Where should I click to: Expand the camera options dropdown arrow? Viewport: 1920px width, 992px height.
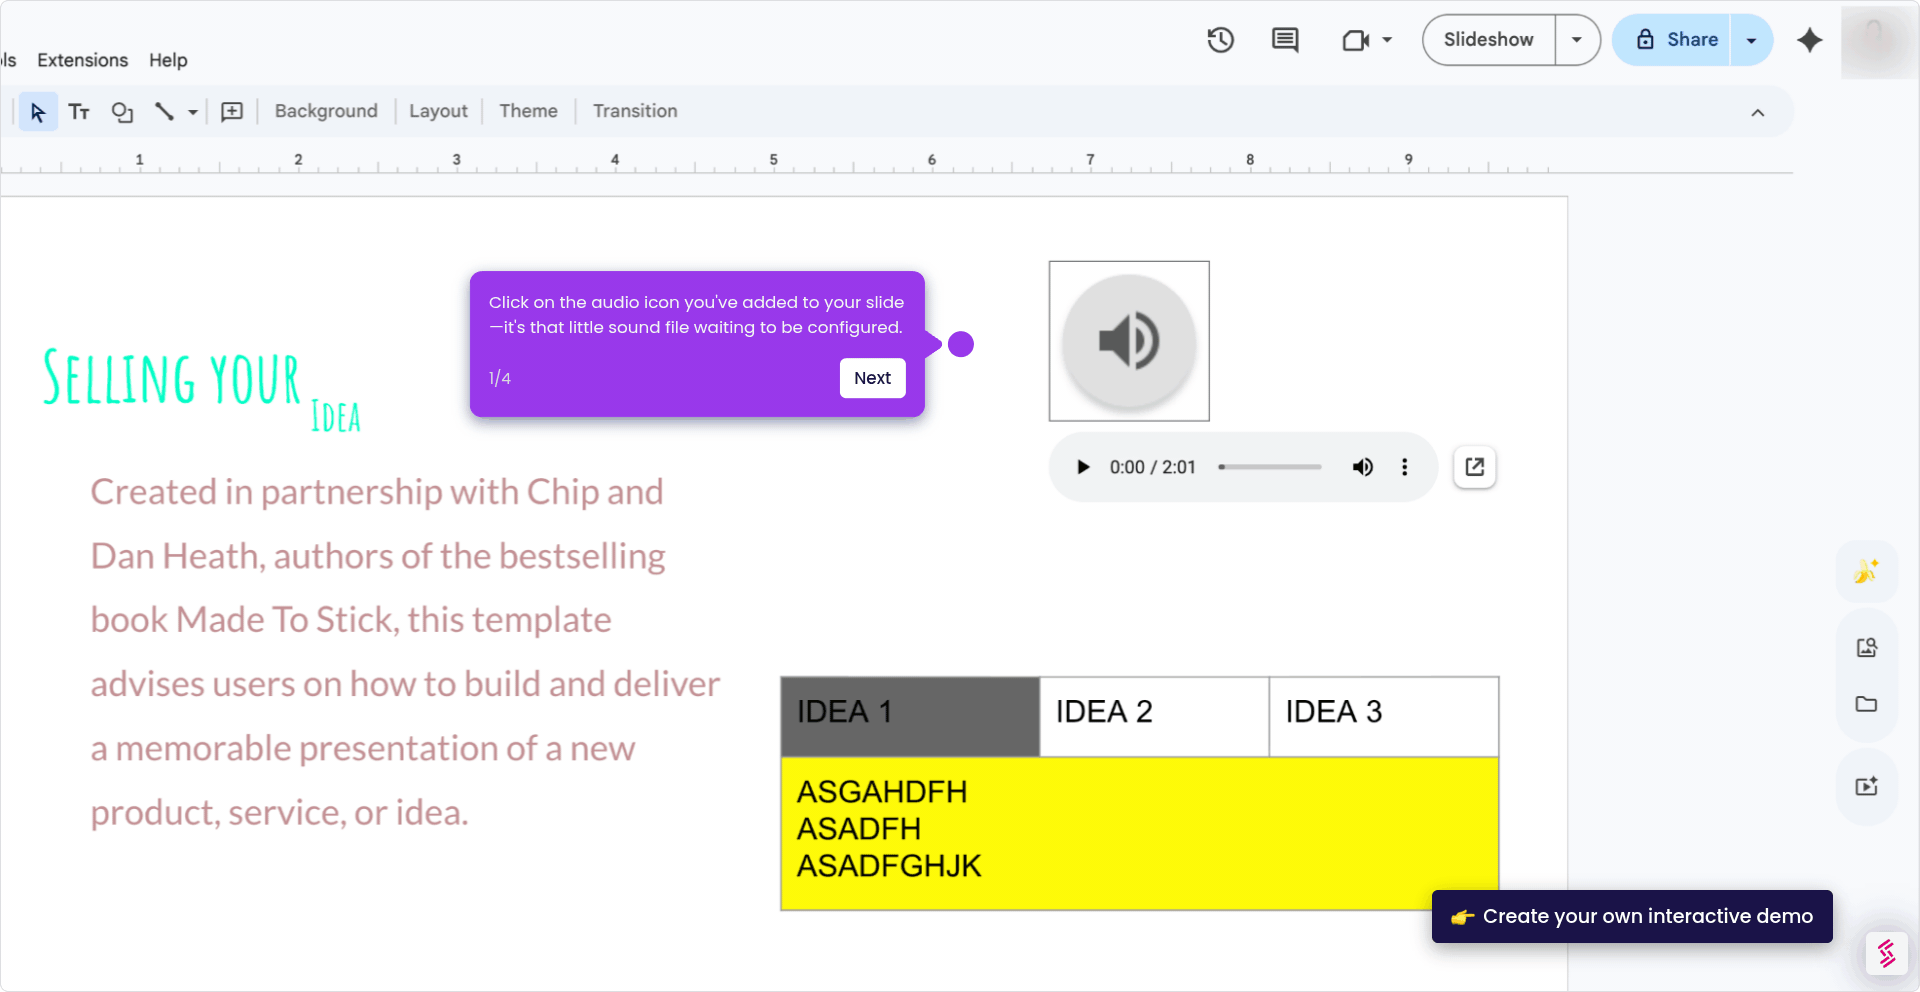1387,40
